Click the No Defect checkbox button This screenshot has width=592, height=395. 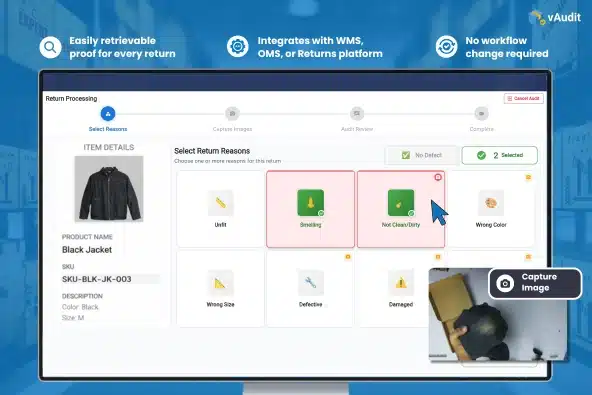[421, 155]
